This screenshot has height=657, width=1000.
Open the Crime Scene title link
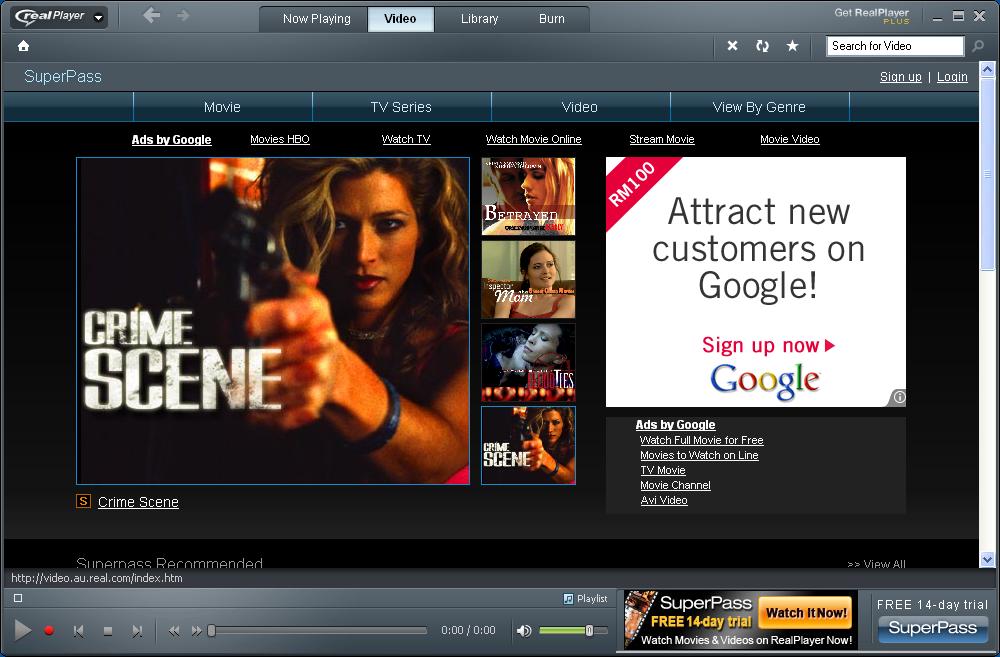(138, 502)
